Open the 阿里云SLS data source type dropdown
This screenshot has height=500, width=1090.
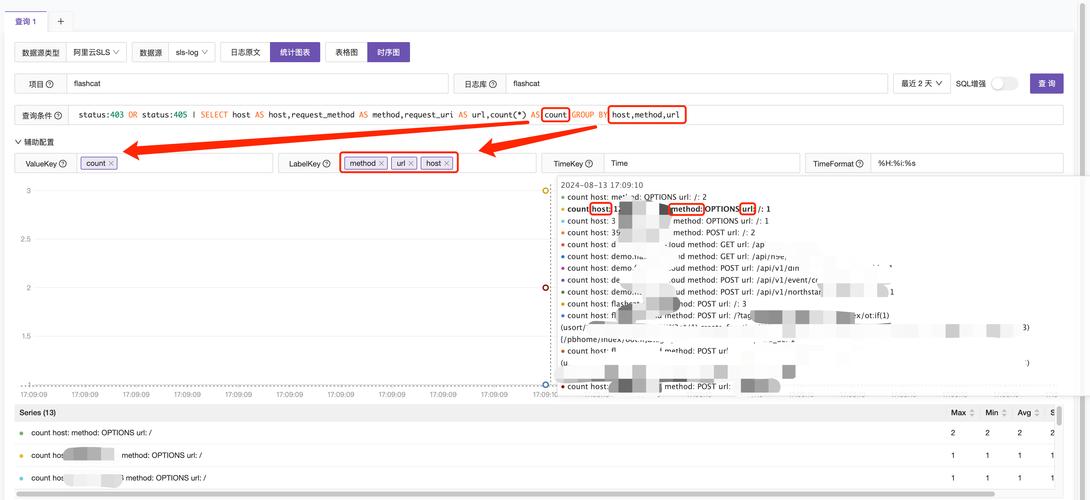pos(96,52)
